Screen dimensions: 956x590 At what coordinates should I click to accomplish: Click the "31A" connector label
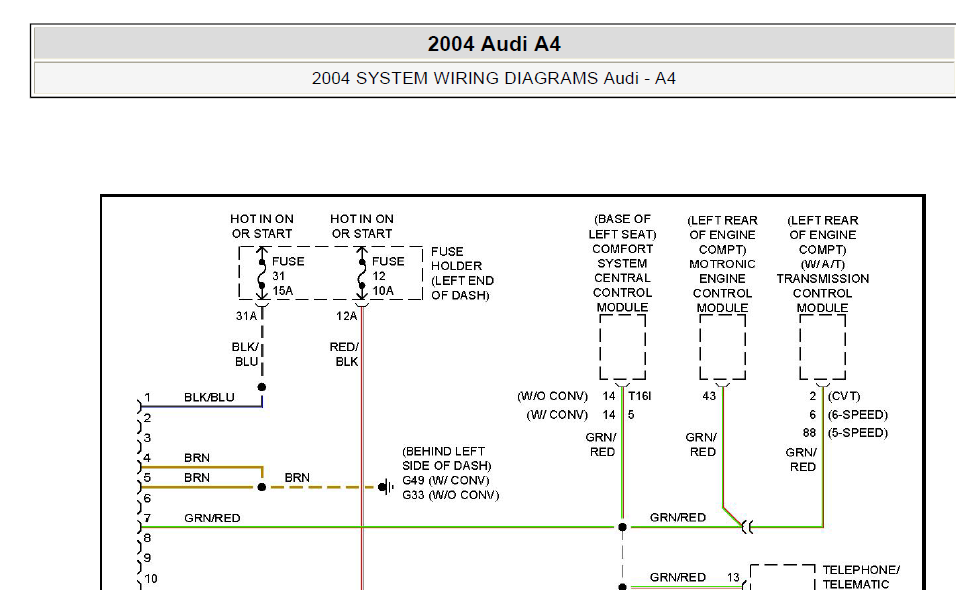(x=246, y=316)
